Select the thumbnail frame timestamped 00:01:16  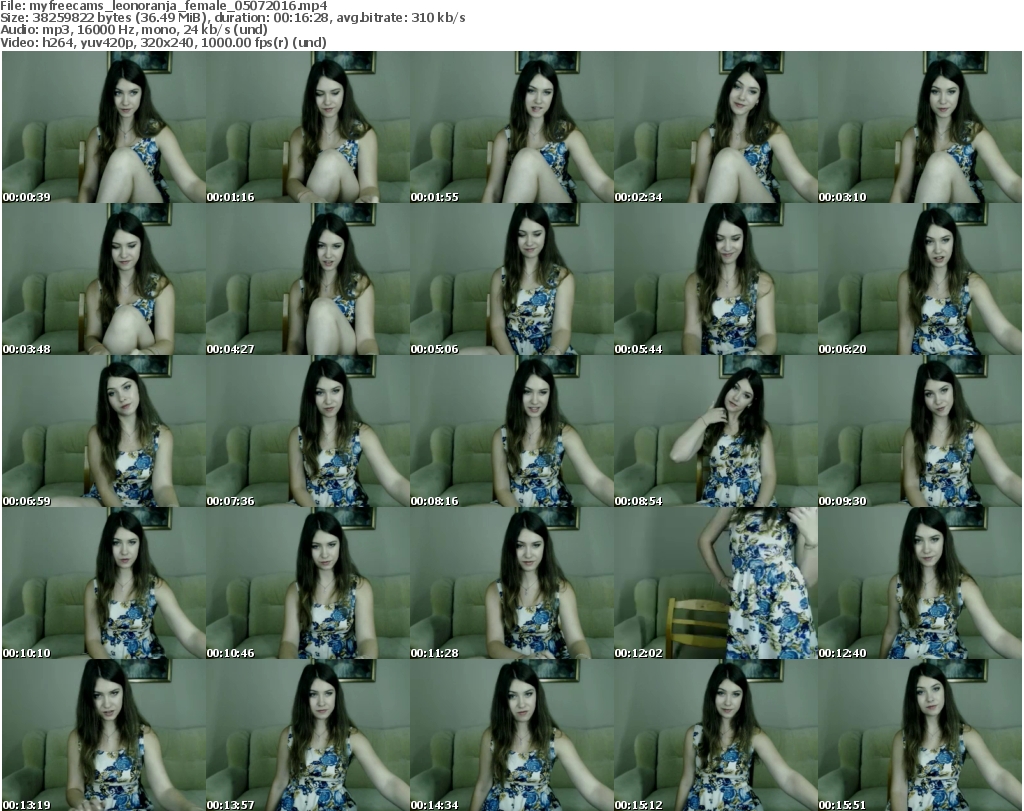pyautogui.click(x=308, y=127)
